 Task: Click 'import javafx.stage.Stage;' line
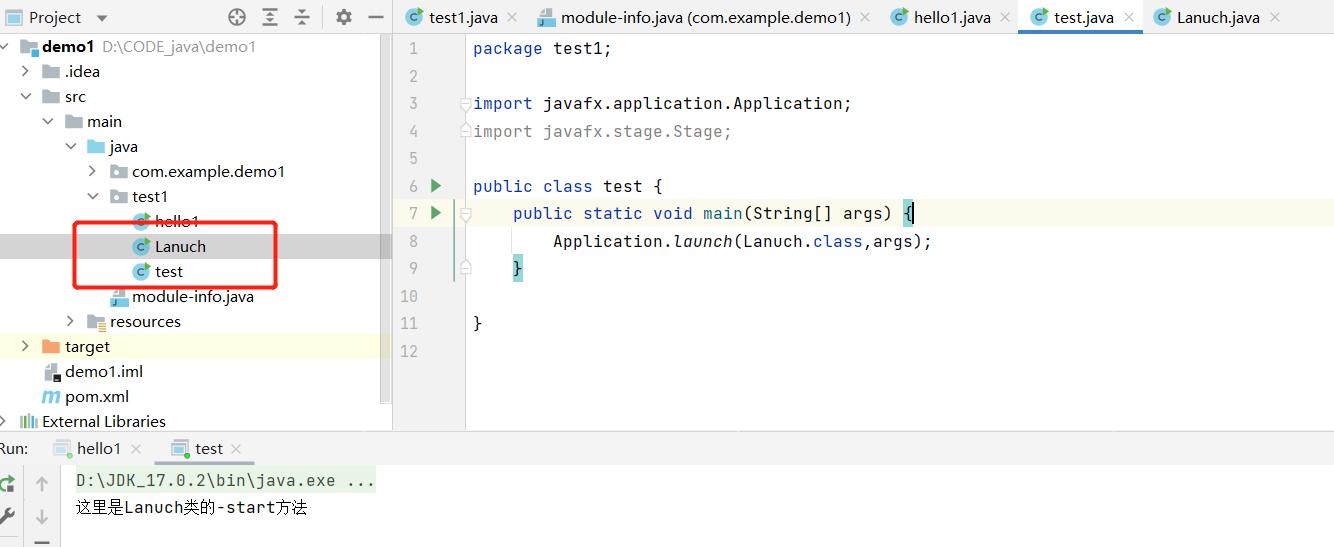(602, 131)
